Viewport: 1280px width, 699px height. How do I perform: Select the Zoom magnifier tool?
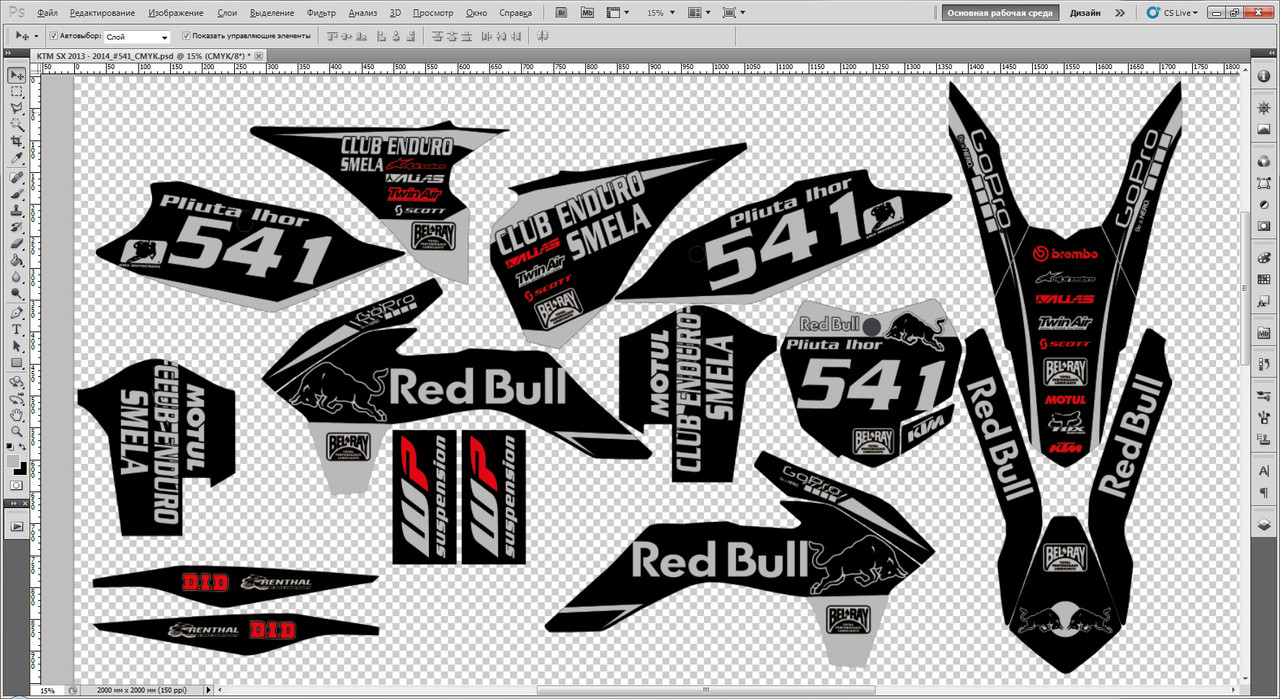17,431
